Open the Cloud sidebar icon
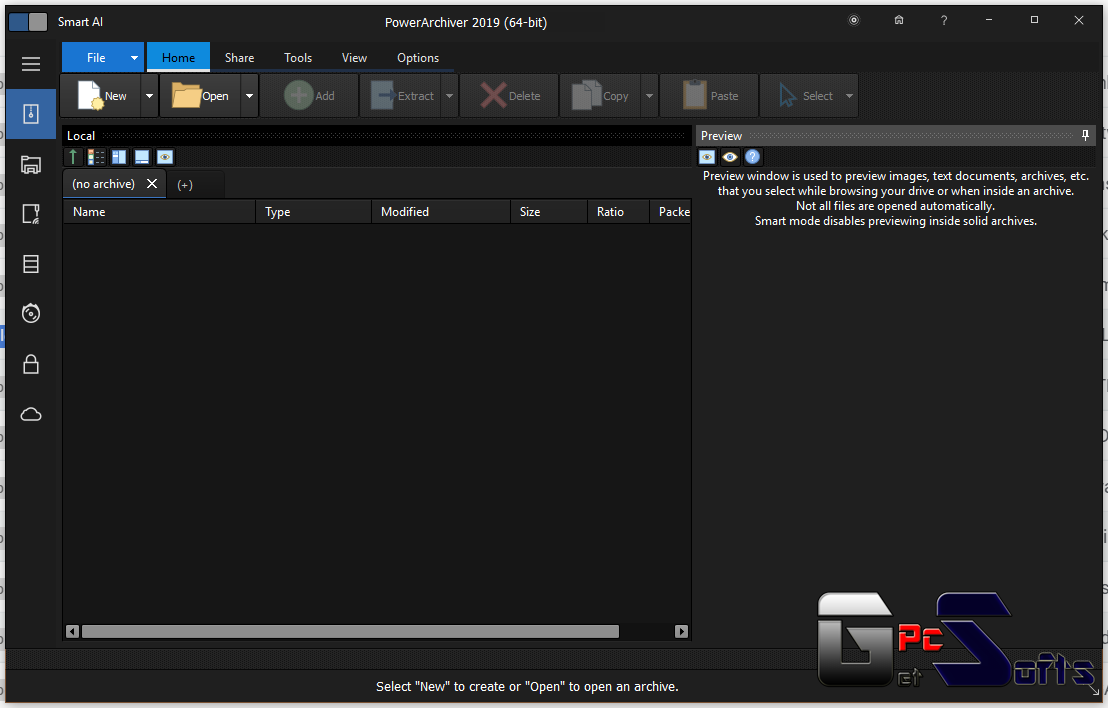 coord(30,414)
